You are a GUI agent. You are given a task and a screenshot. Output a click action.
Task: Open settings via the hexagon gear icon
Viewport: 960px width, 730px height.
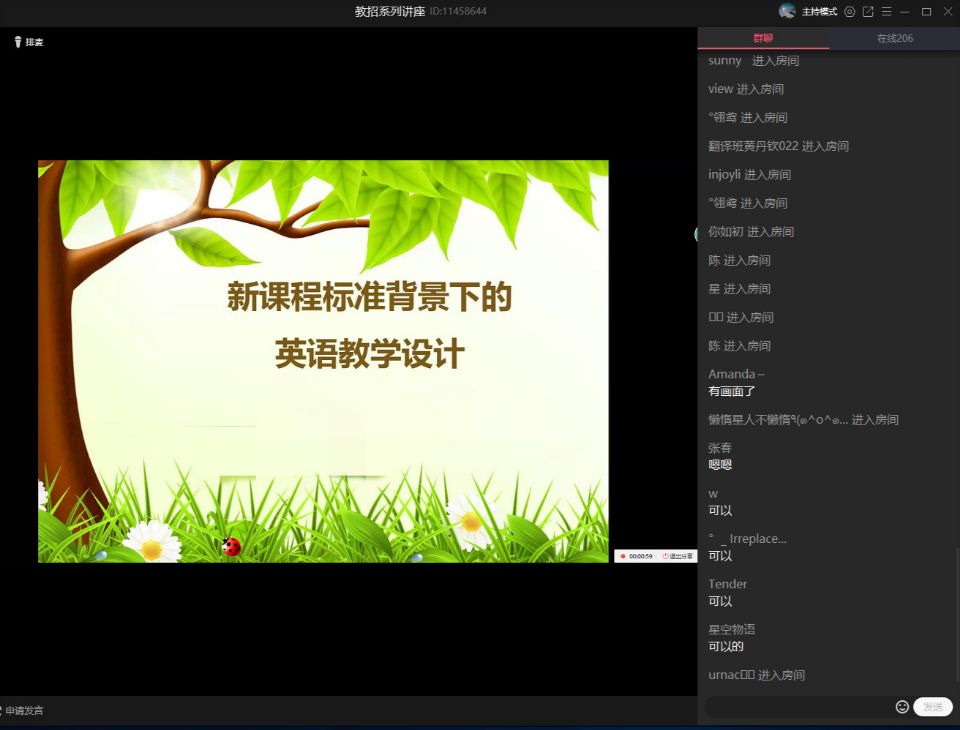pos(850,12)
